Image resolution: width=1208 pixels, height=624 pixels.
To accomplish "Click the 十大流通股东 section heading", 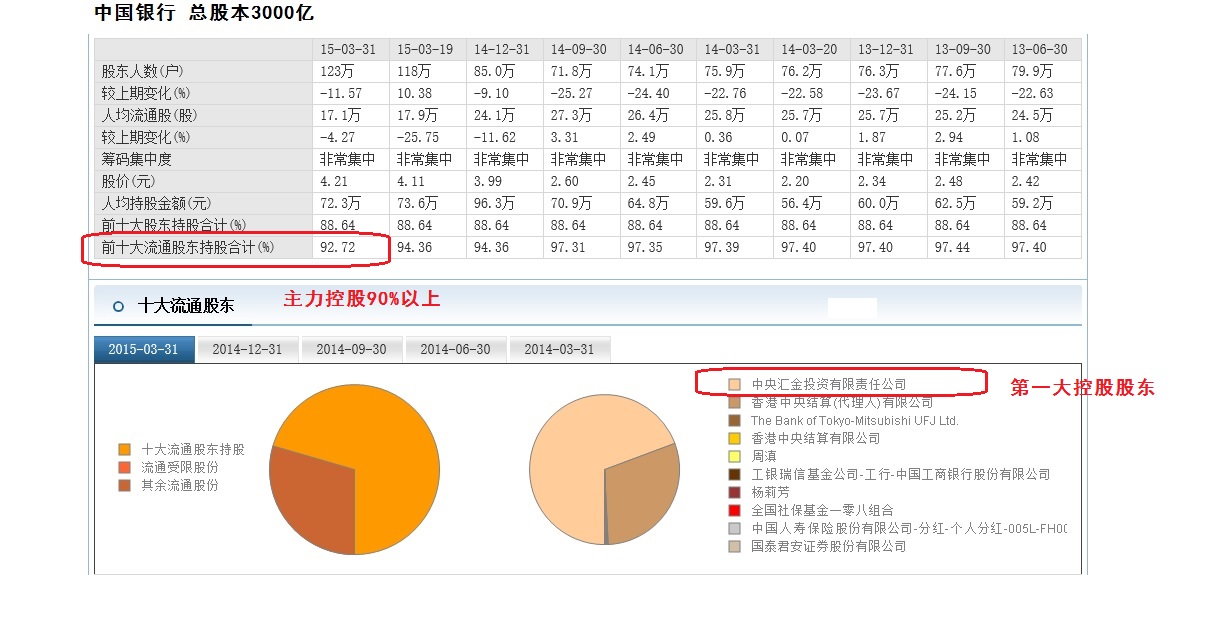I will click(186, 306).
